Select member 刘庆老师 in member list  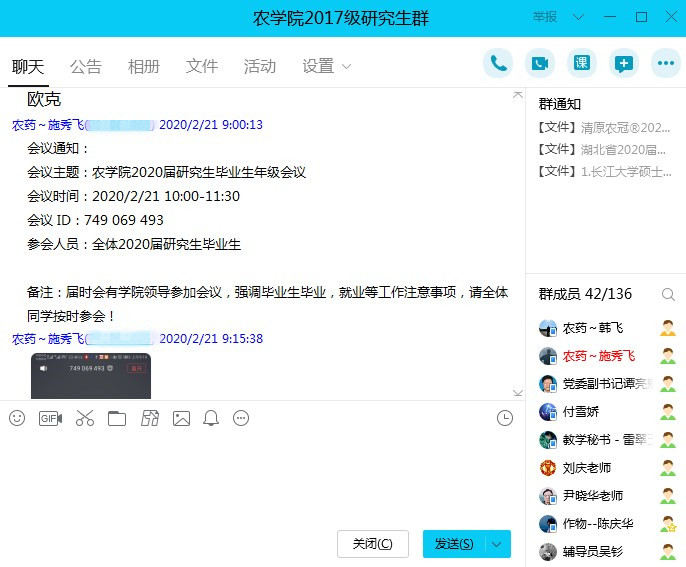coord(587,468)
